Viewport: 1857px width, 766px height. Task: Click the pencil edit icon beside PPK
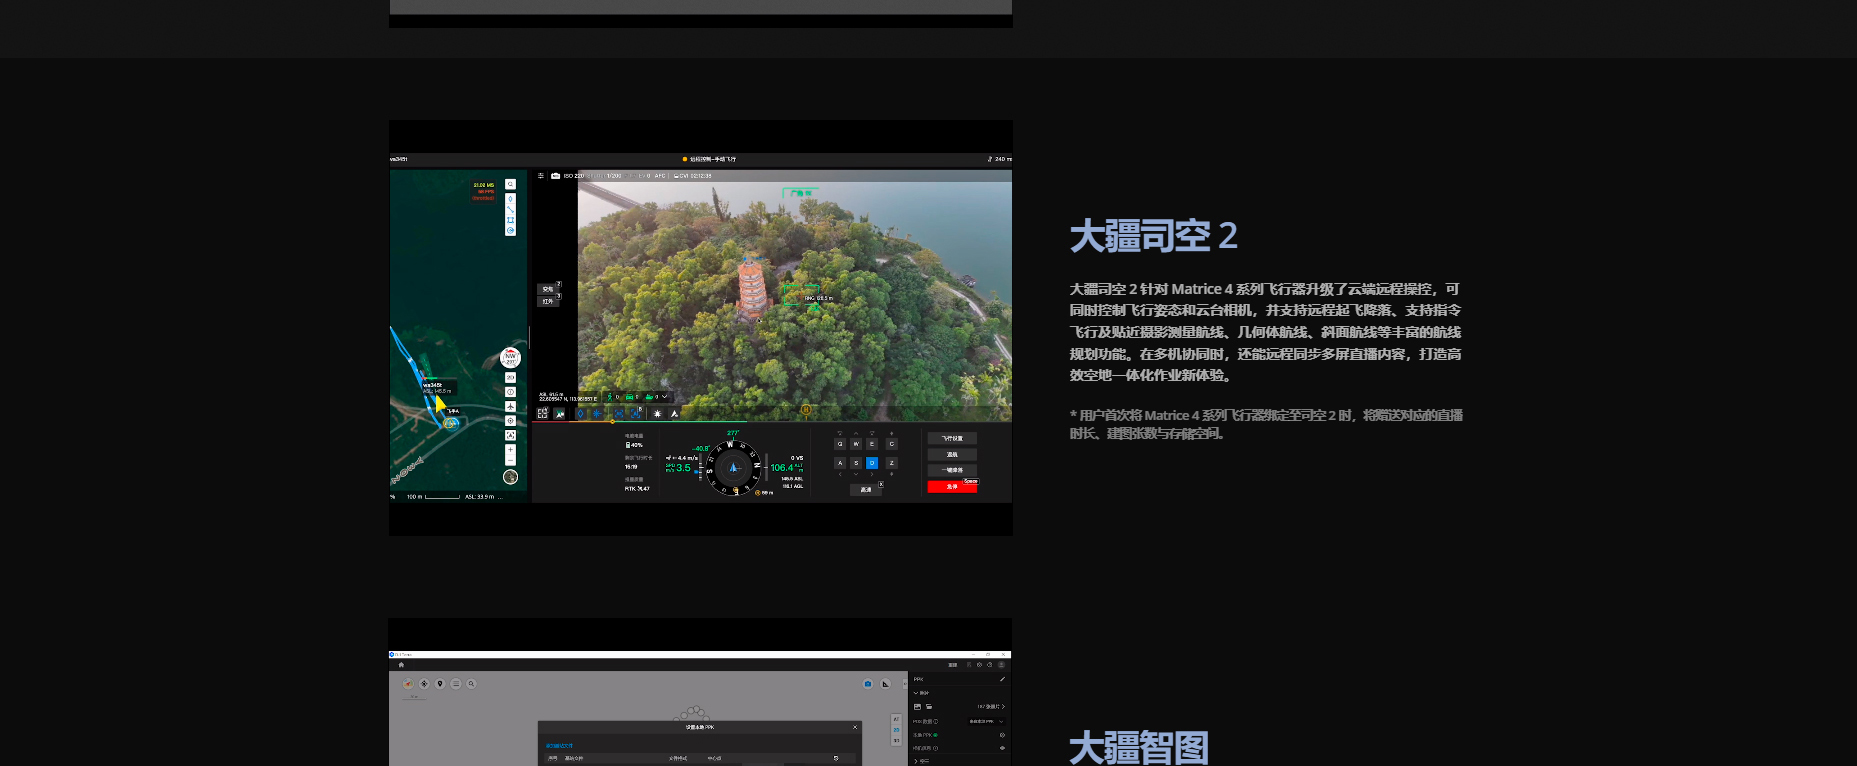pyautogui.click(x=1002, y=680)
